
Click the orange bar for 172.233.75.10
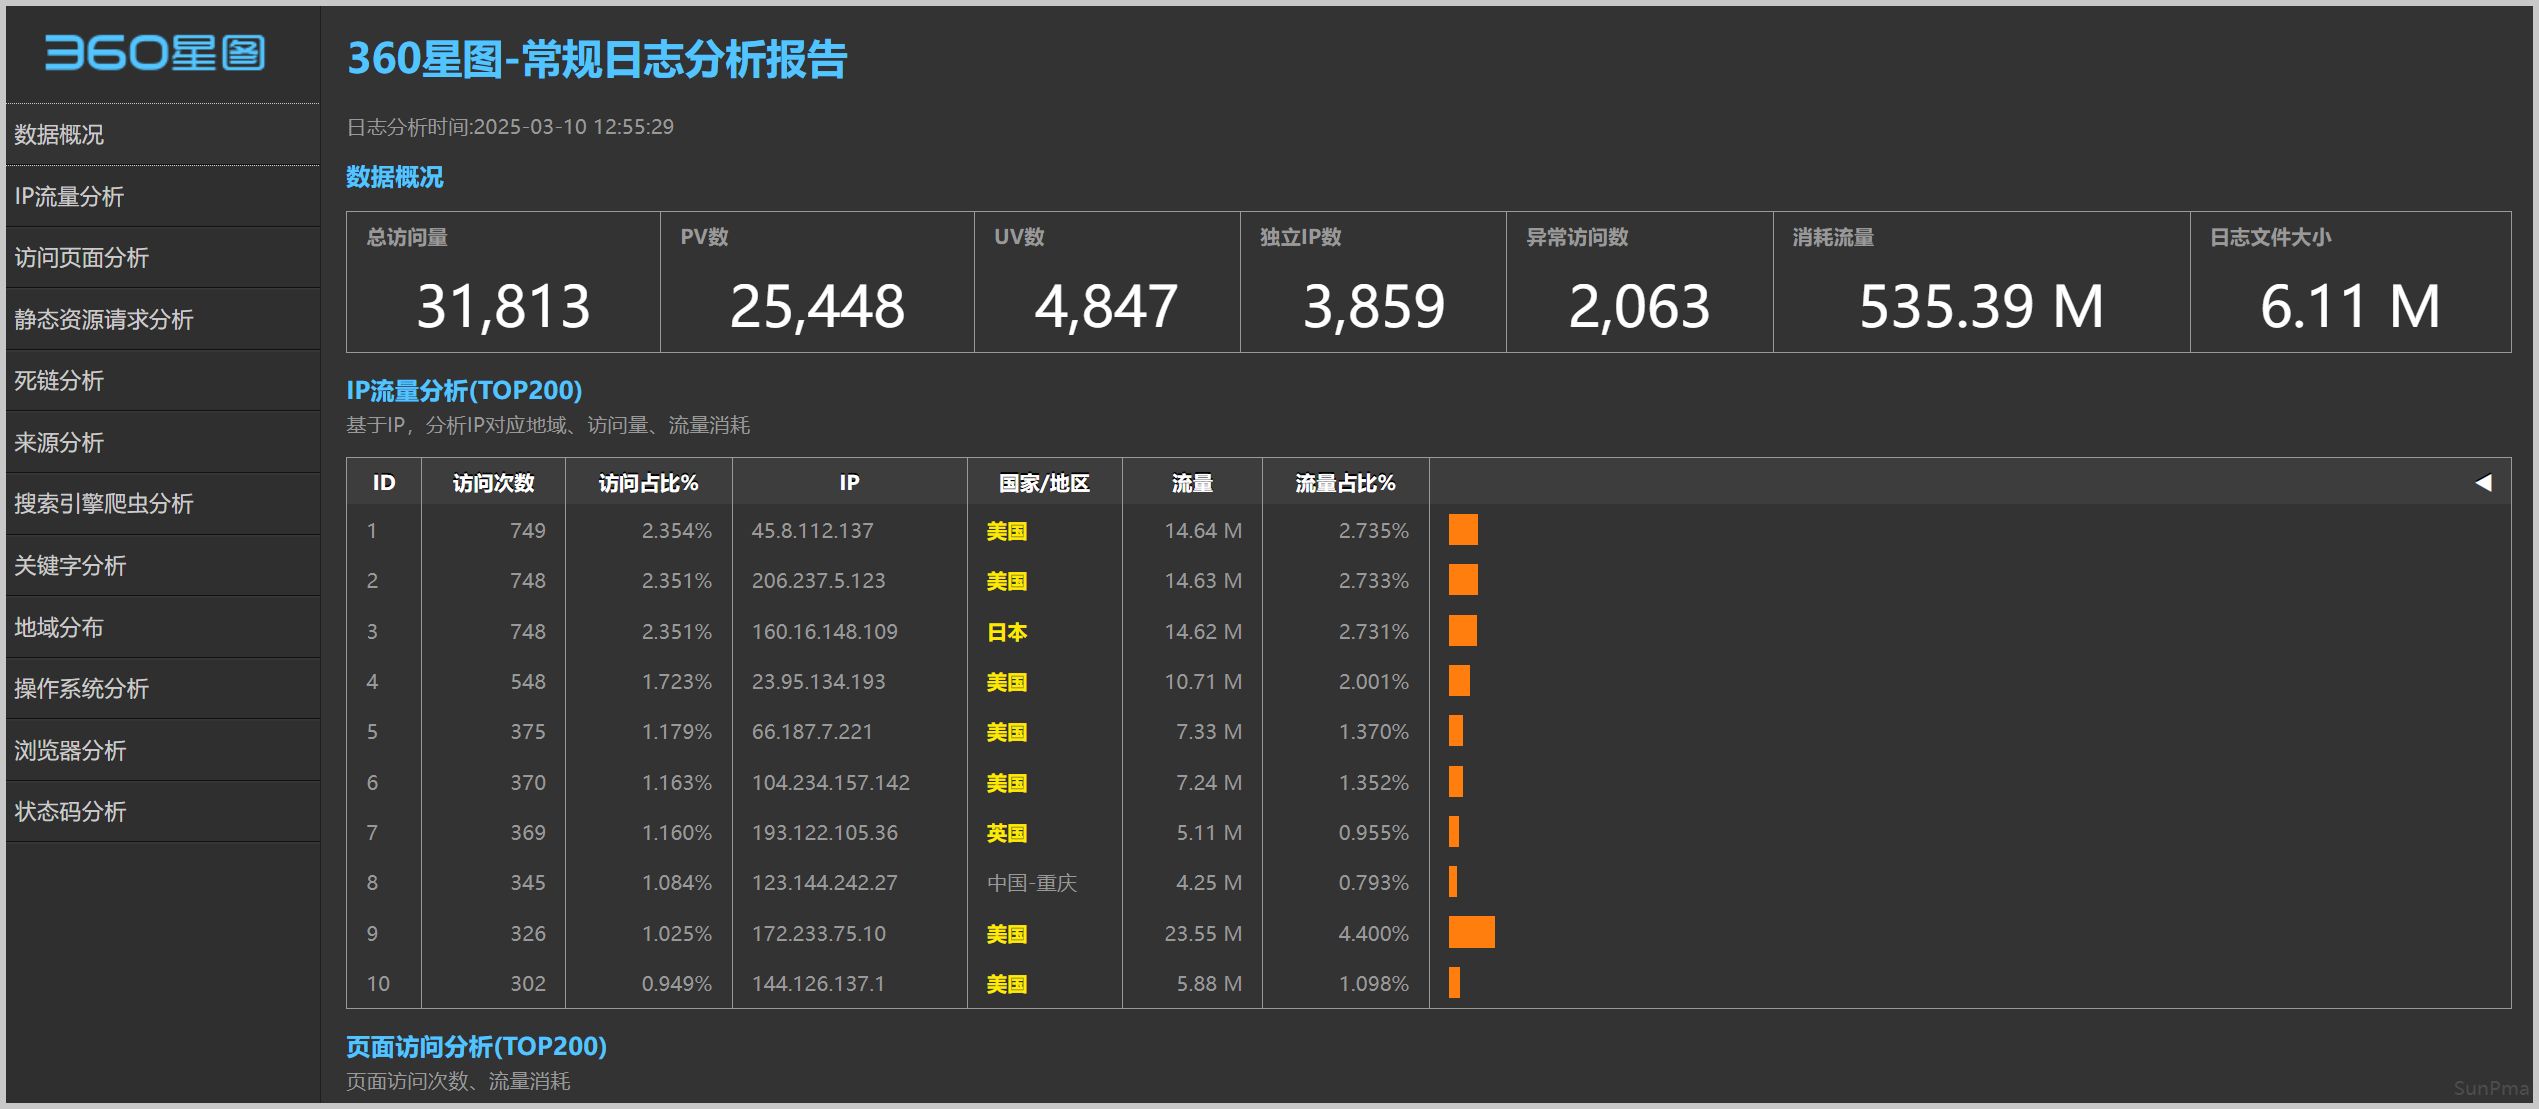1472,932
